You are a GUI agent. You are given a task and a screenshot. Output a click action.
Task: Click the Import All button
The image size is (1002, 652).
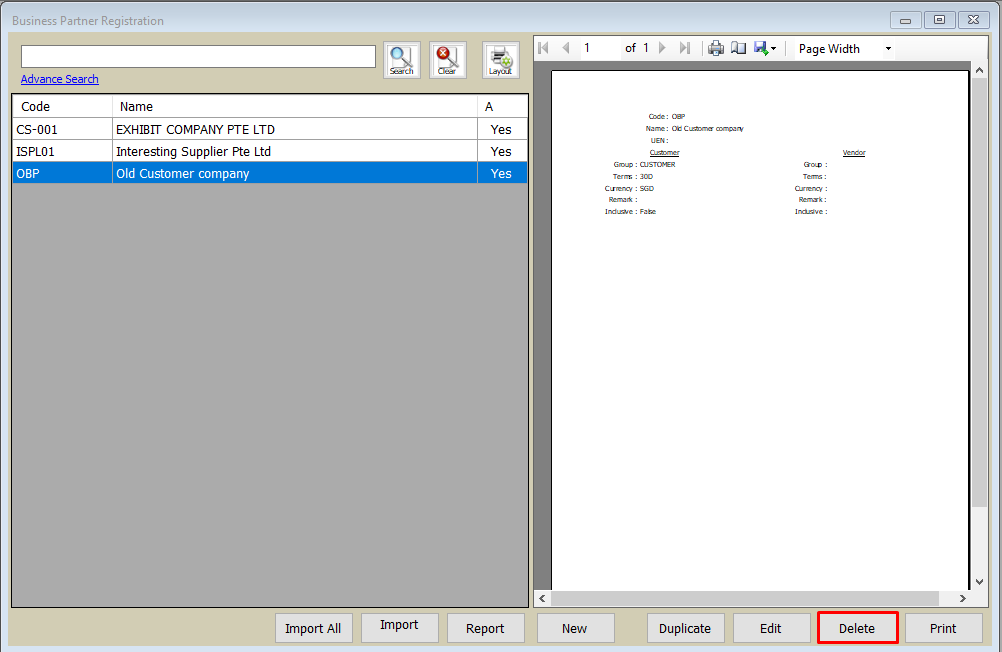point(313,628)
